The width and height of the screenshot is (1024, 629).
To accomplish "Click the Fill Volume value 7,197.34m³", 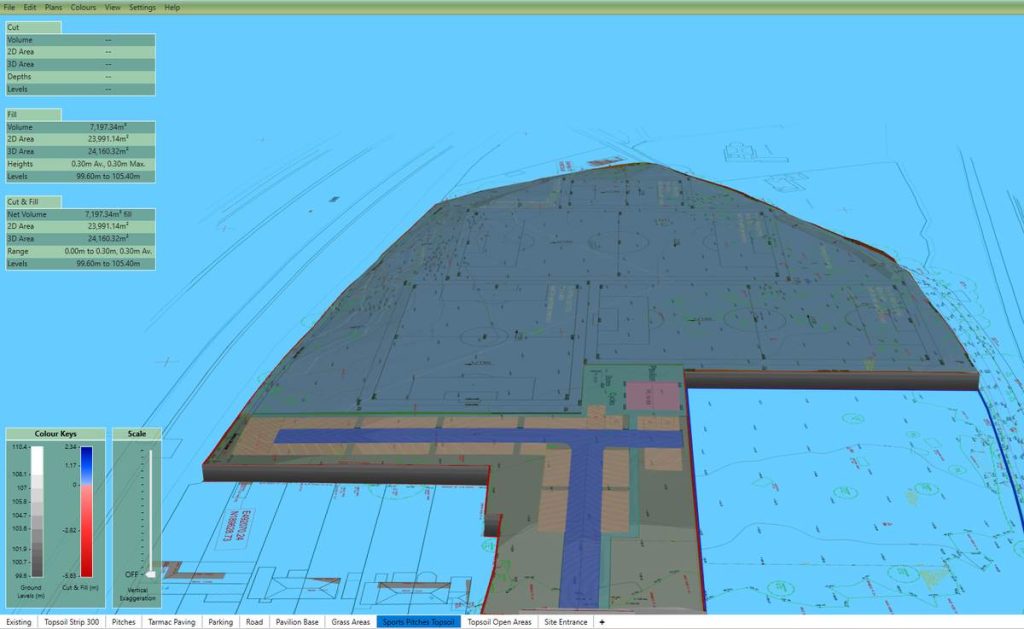I will pos(108,127).
